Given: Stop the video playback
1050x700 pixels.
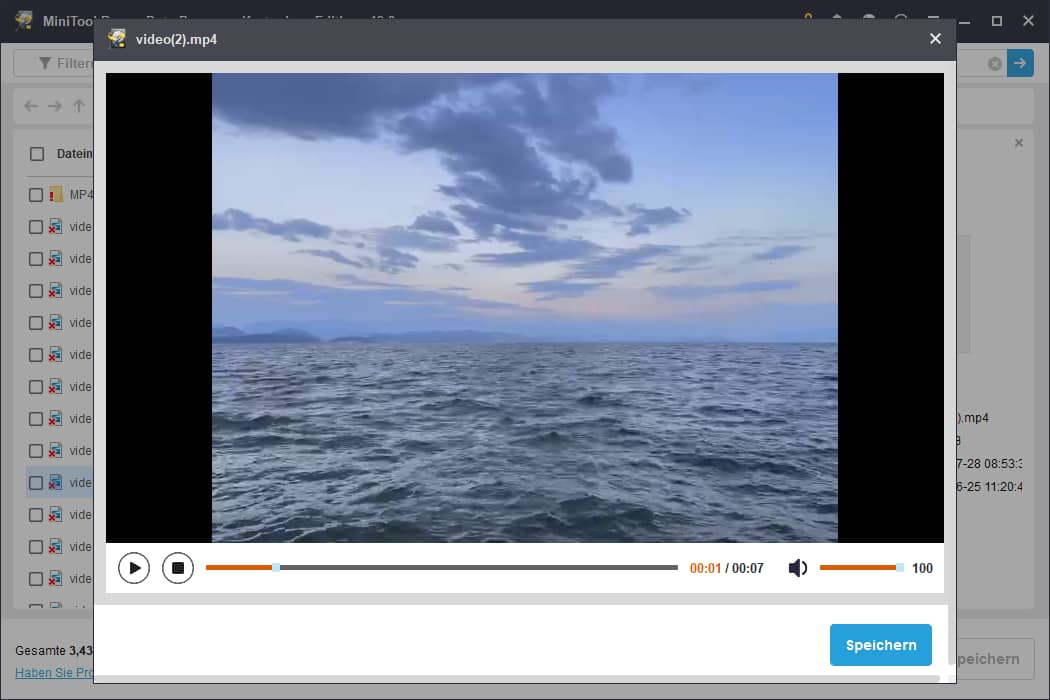Looking at the screenshot, I should pos(178,567).
